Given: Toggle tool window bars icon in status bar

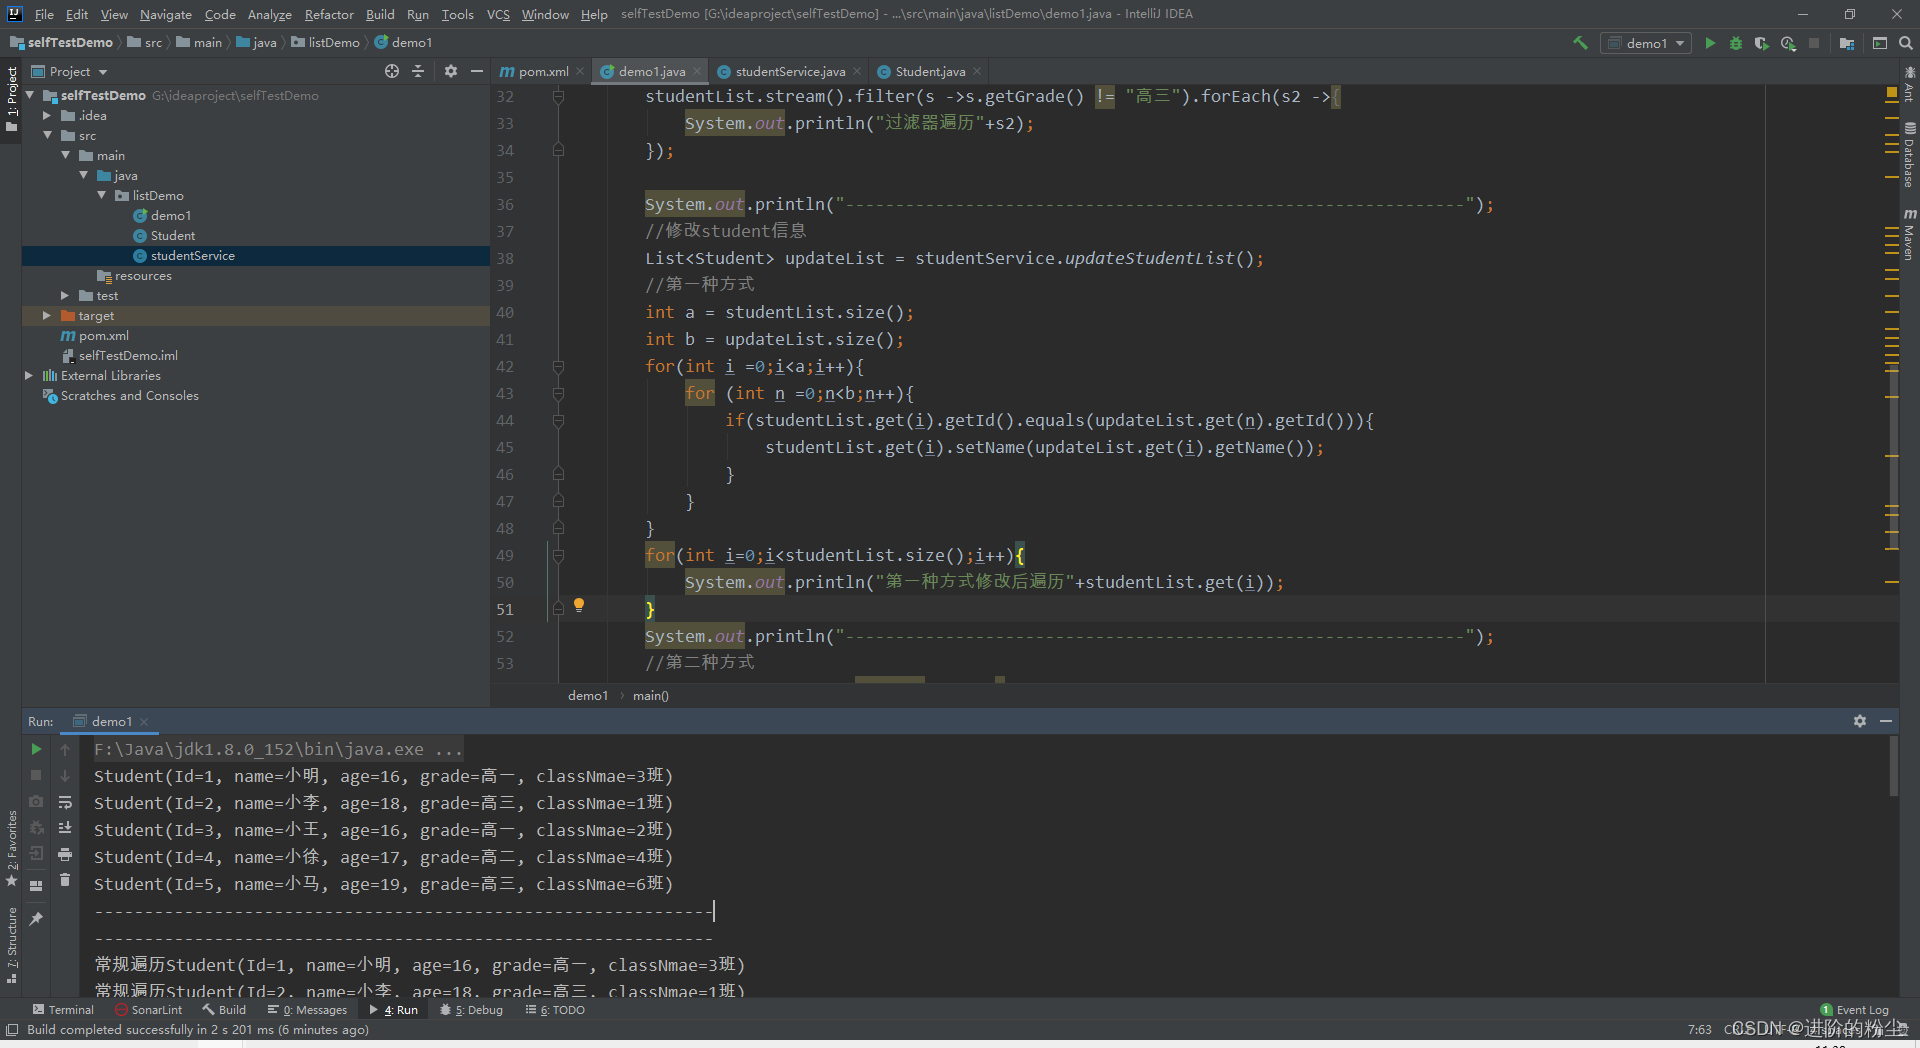Looking at the screenshot, I should pos(12,1030).
